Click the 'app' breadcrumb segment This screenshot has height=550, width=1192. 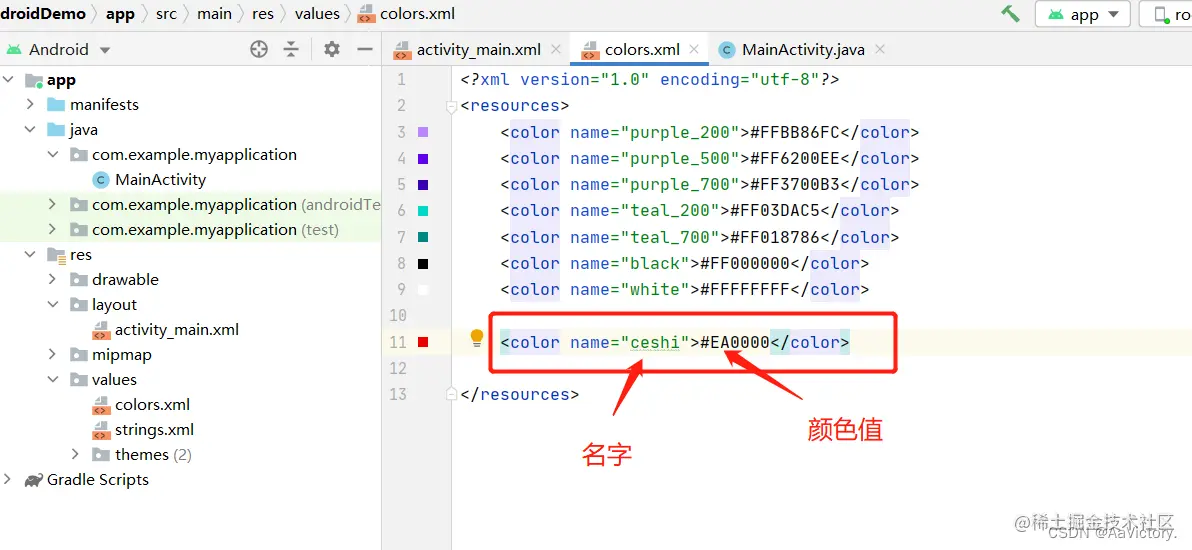coord(120,14)
